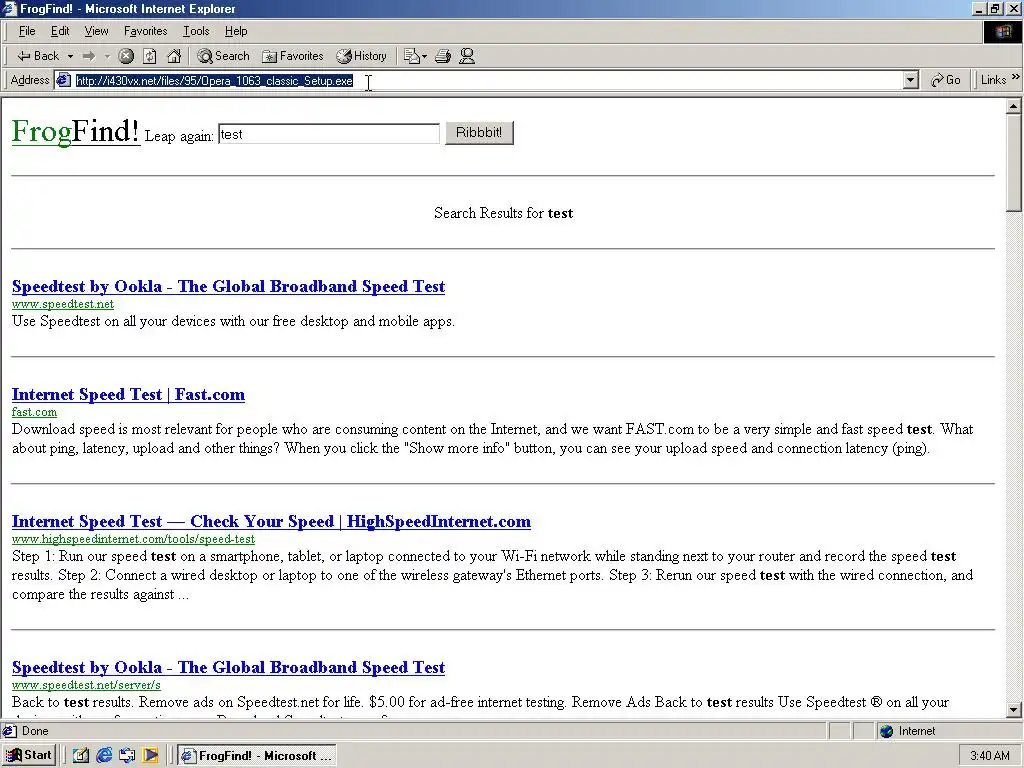Open the History toolbar button
The width and height of the screenshot is (1024, 768).
[x=362, y=56]
